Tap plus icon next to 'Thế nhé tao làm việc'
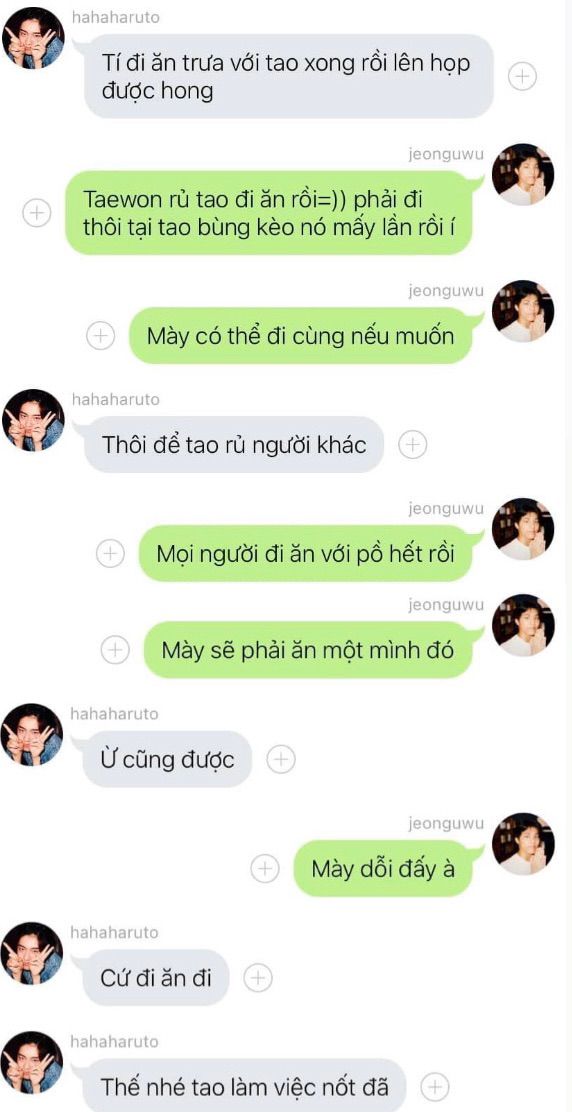Viewport: 572px width, 1112px height. pos(435,1086)
